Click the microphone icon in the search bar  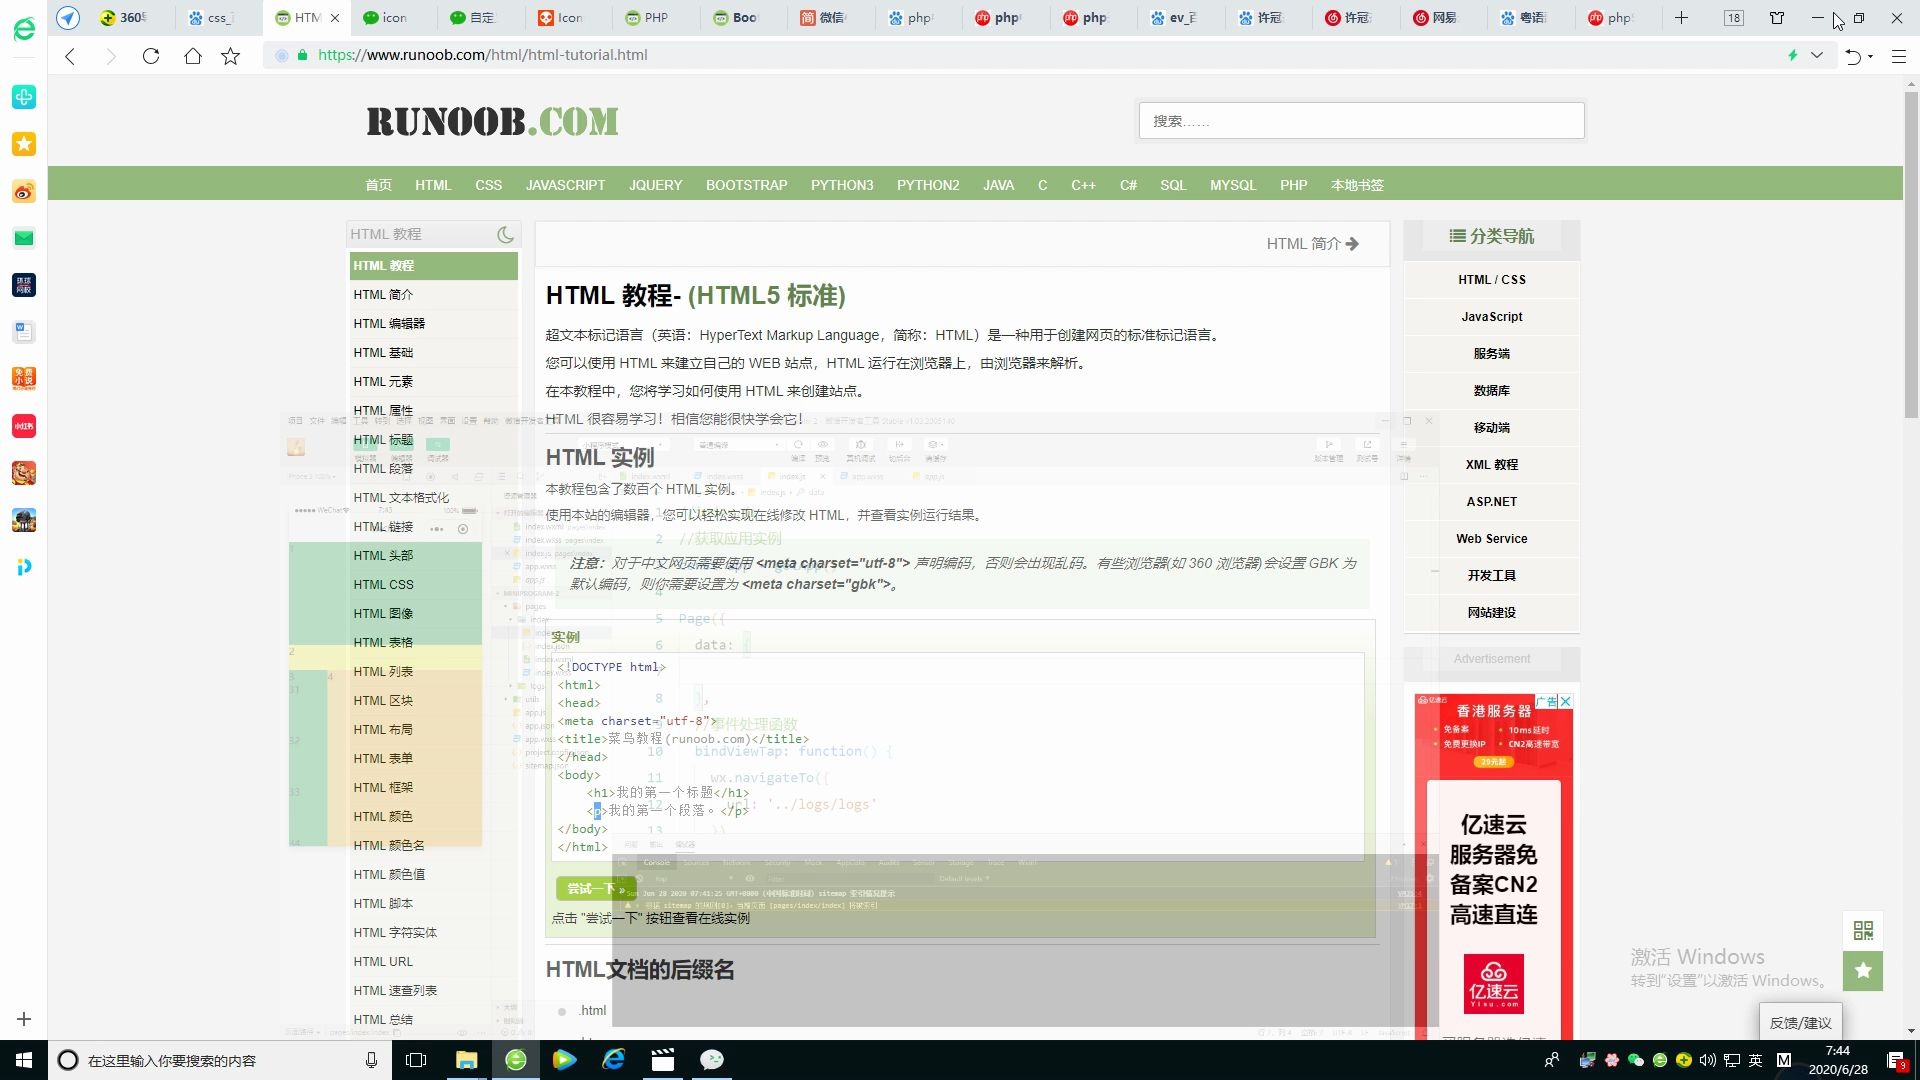pyautogui.click(x=371, y=1060)
